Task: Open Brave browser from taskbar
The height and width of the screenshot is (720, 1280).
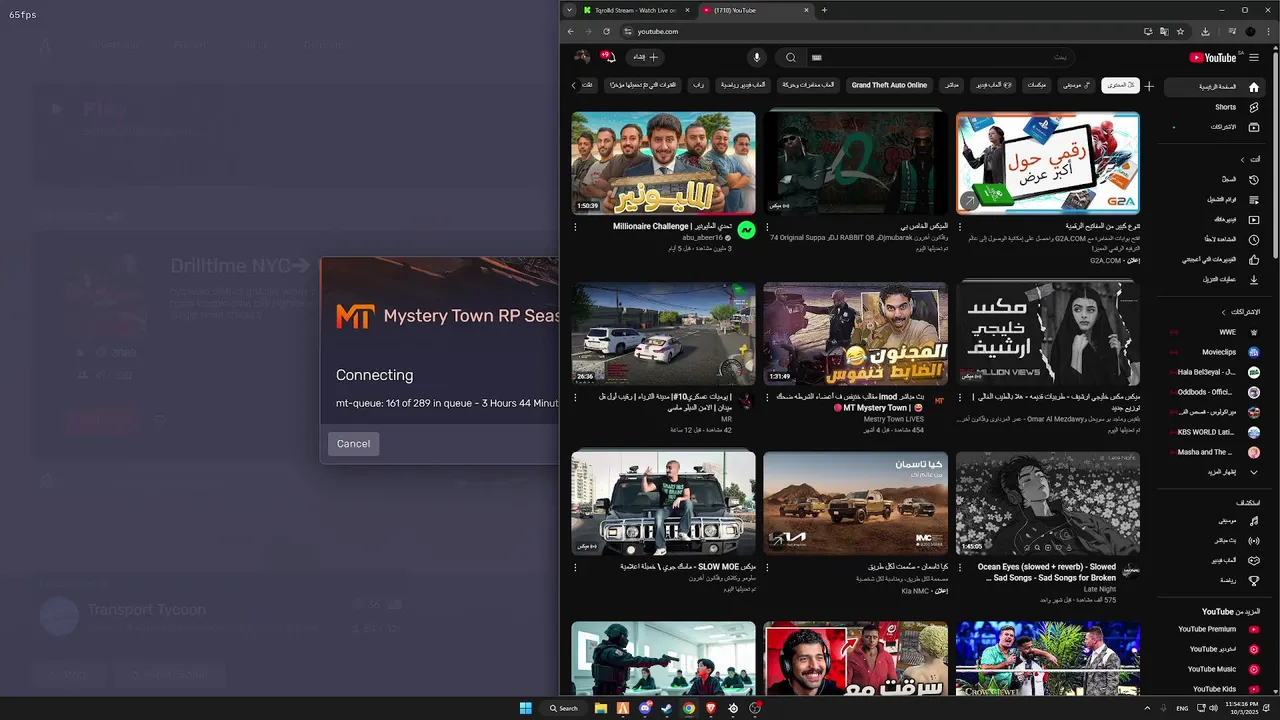Action: [712, 708]
